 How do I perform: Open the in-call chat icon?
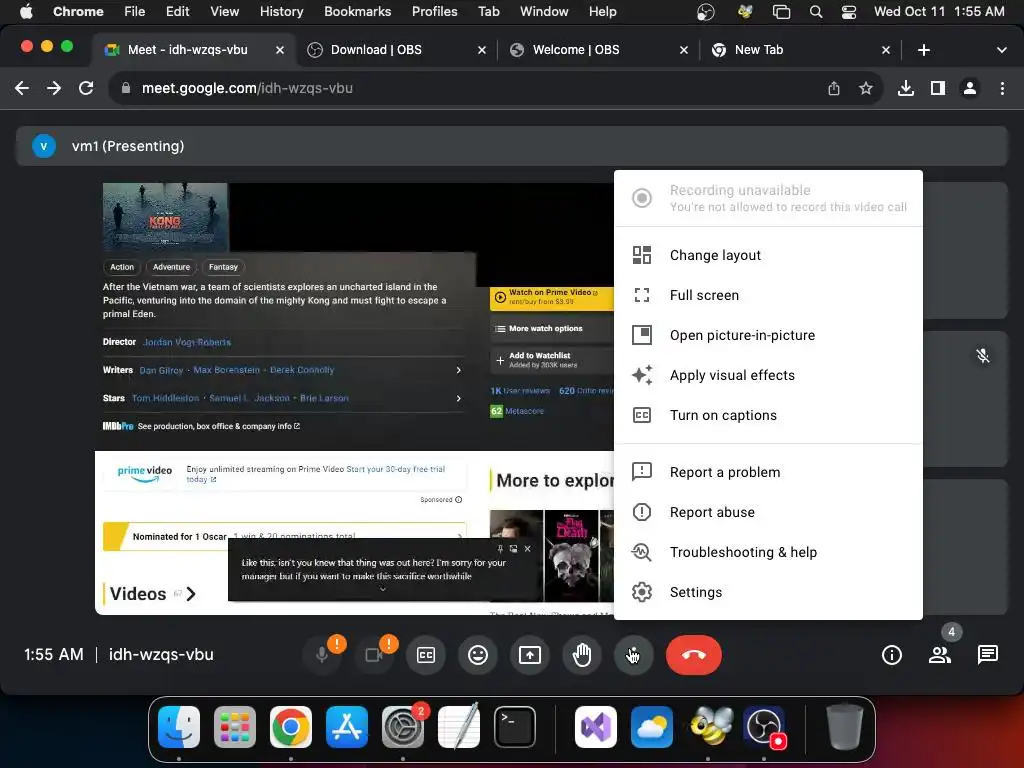pyautogui.click(x=987, y=654)
